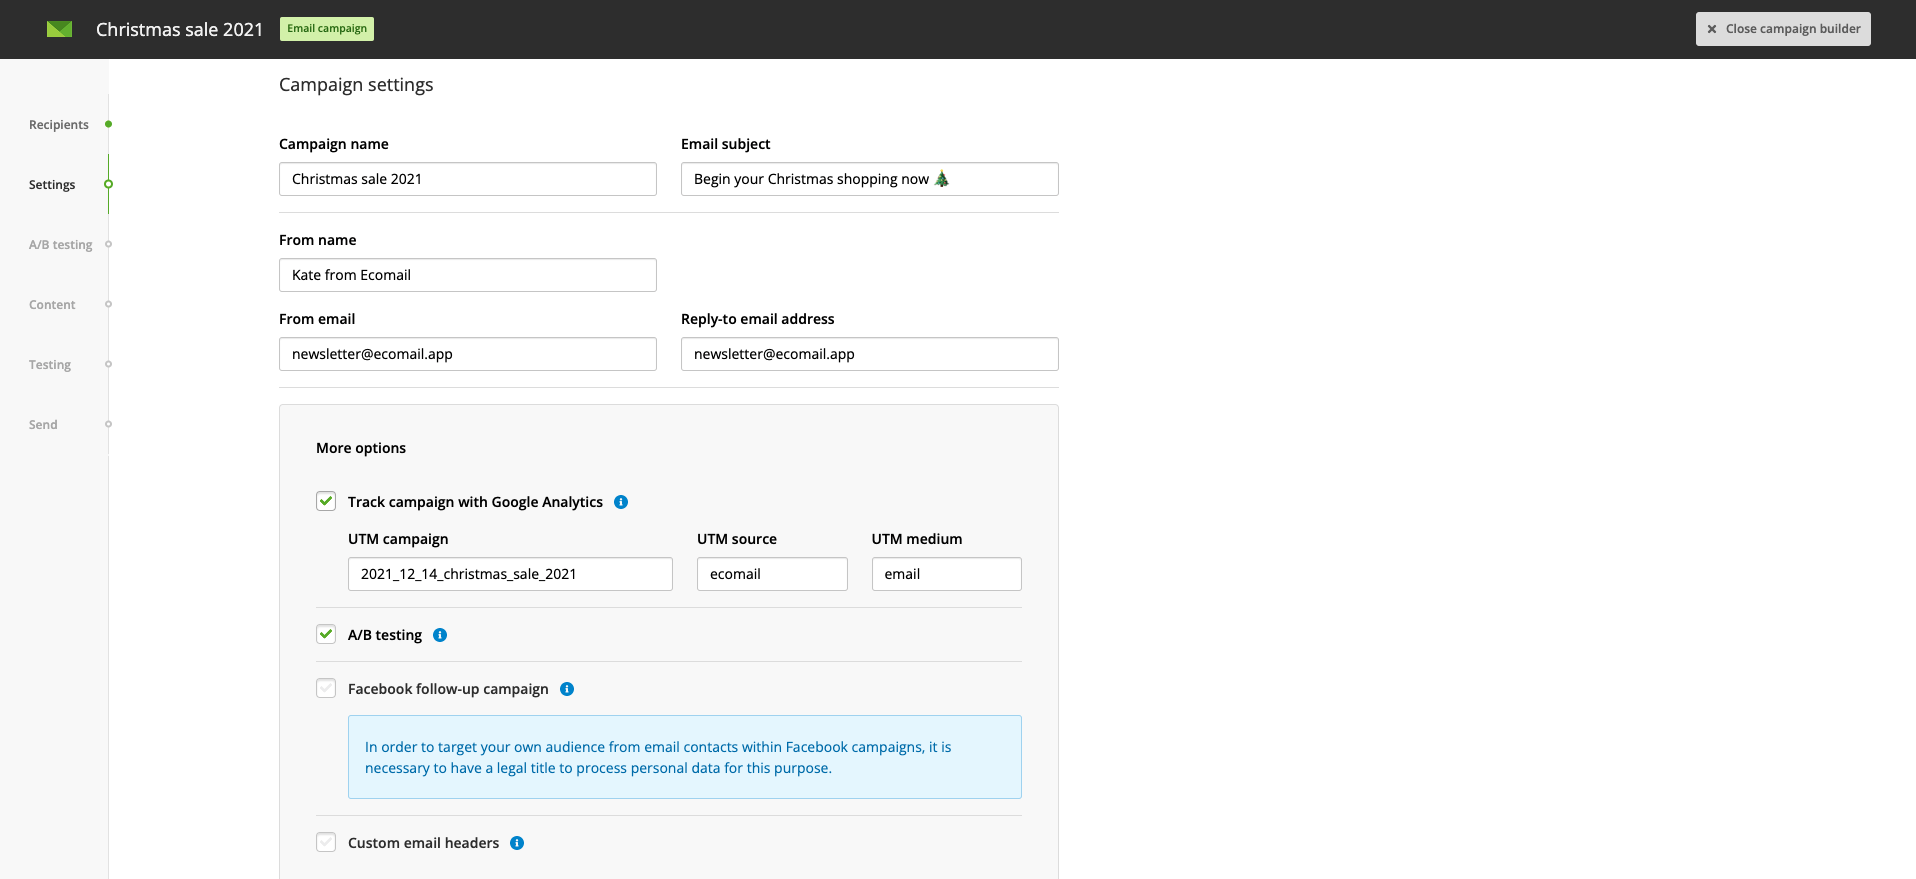
Task: Uncheck the A/B testing option
Action: tap(326, 634)
